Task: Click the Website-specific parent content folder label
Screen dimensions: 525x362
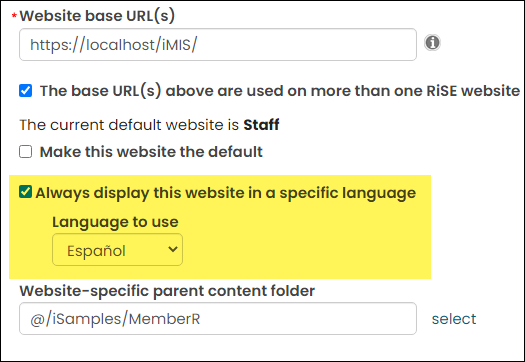Action: coord(167,291)
